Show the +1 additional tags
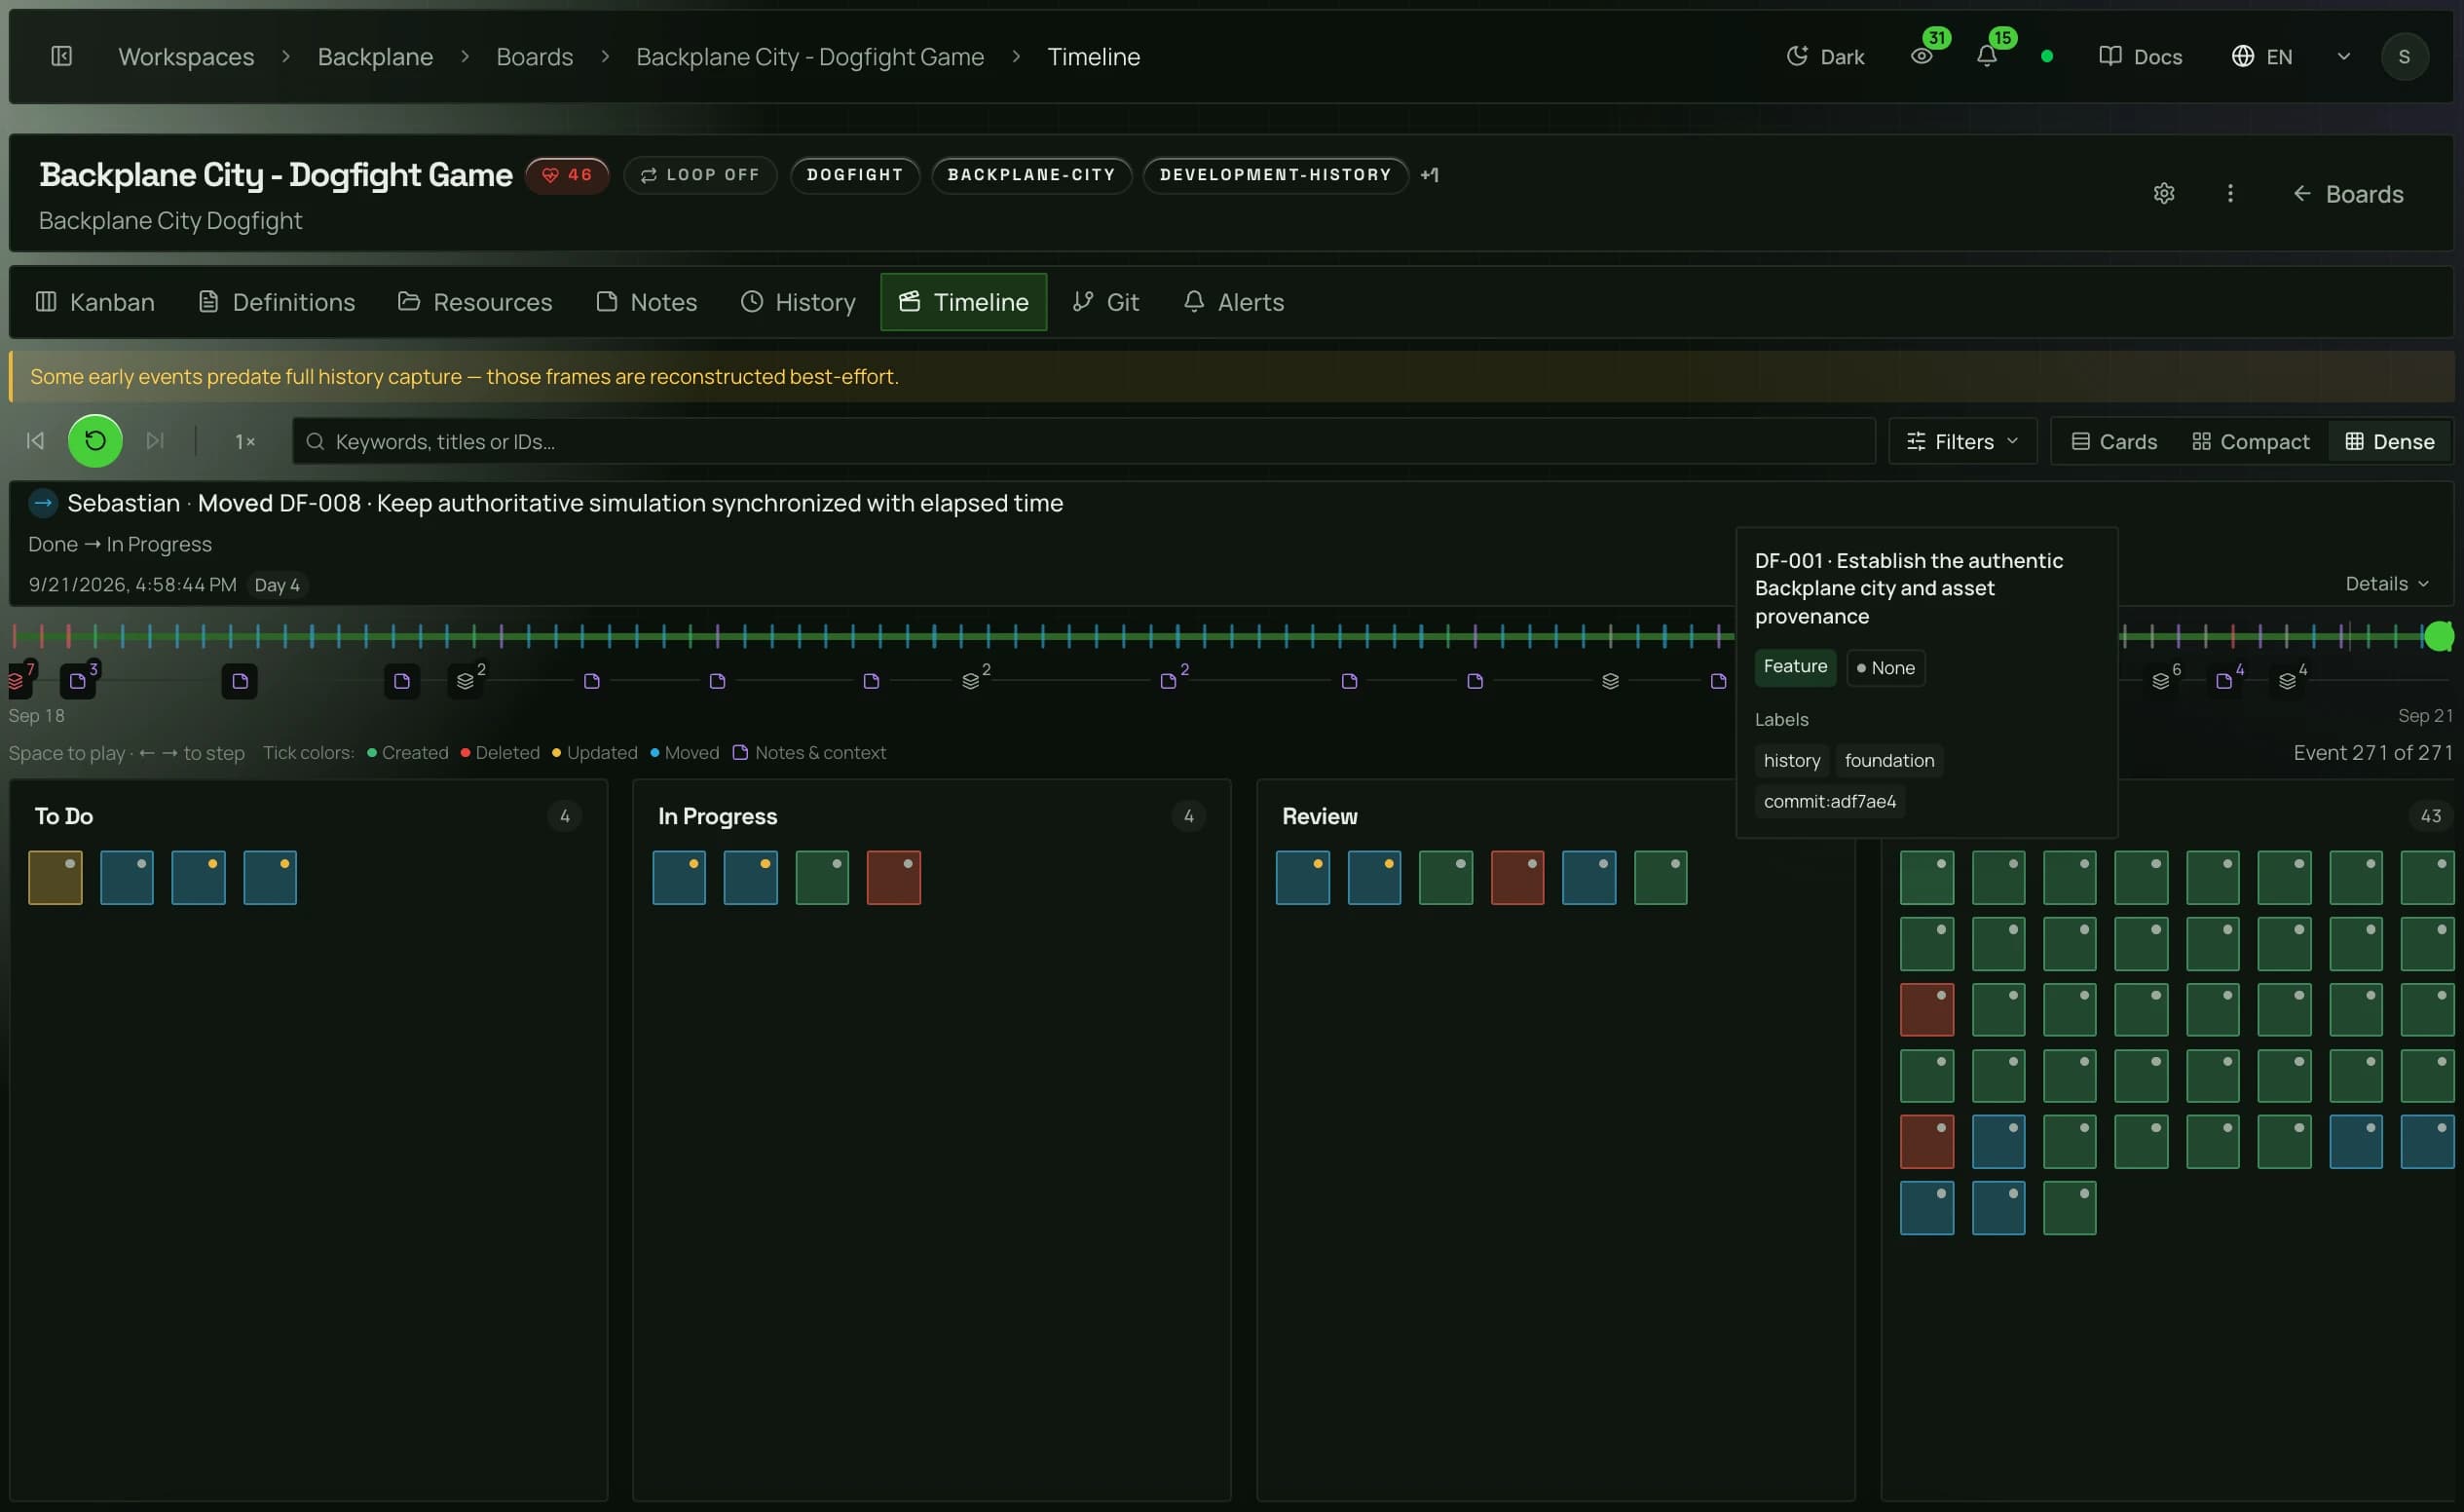This screenshot has width=2464, height=1512. 1429,175
